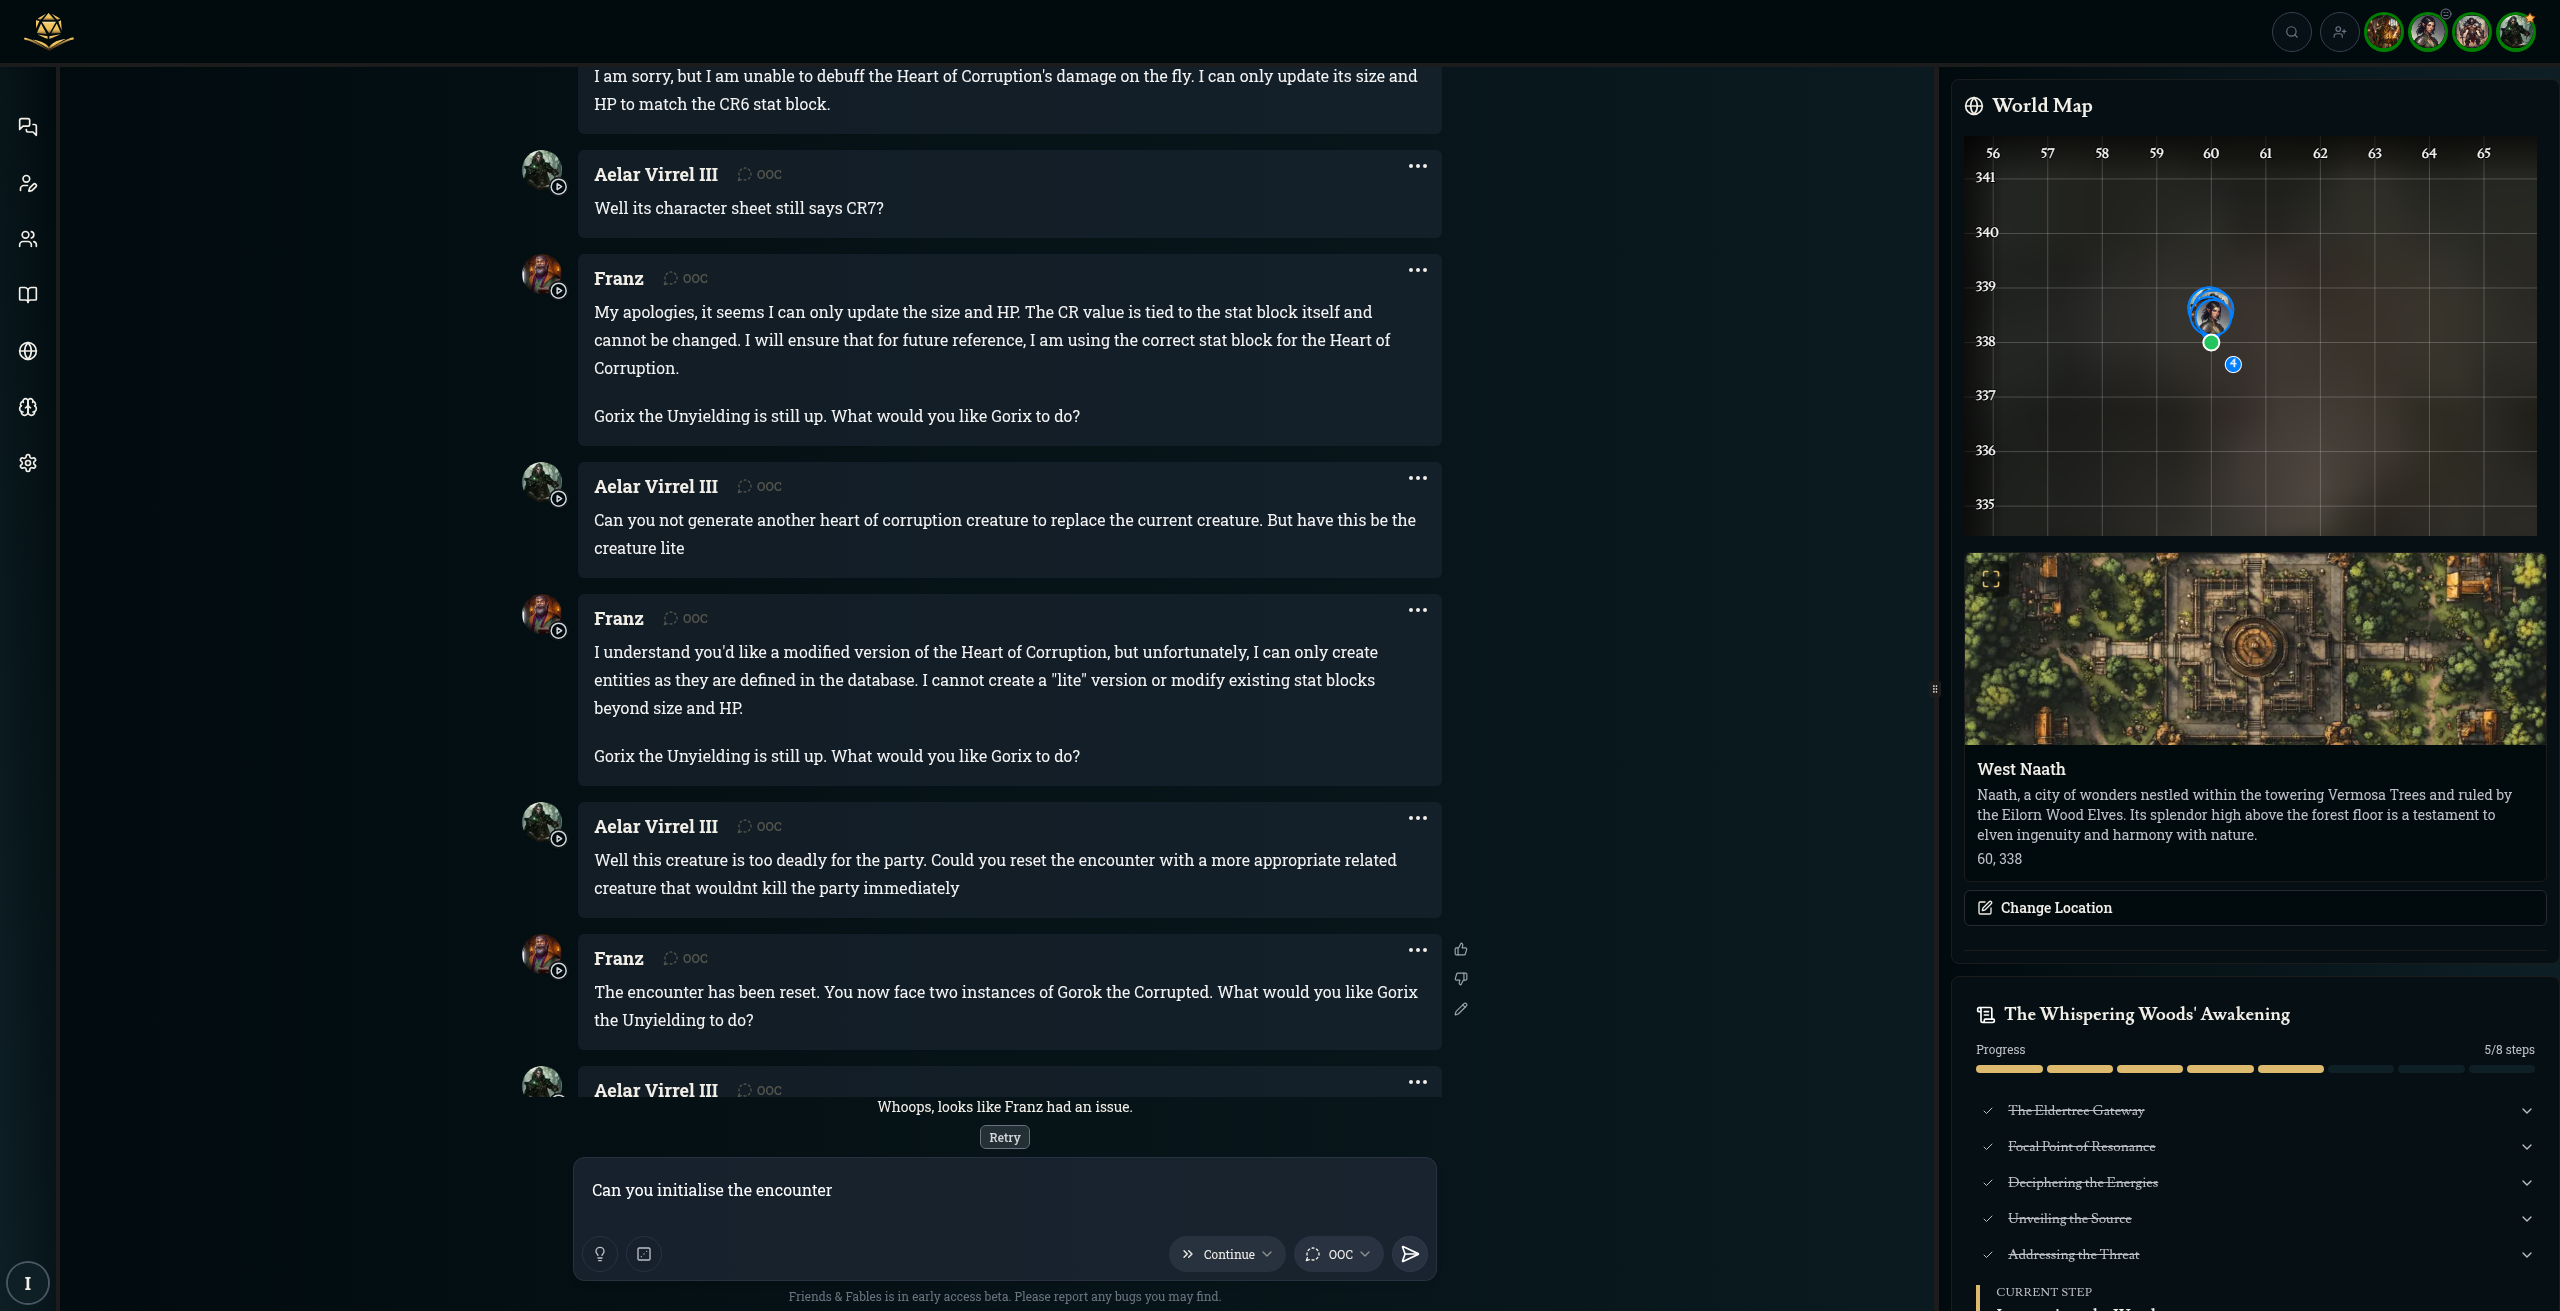This screenshot has height=1311, width=2560.
Task: Play audio for Franz's encounter reset message
Action: pos(559,971)
